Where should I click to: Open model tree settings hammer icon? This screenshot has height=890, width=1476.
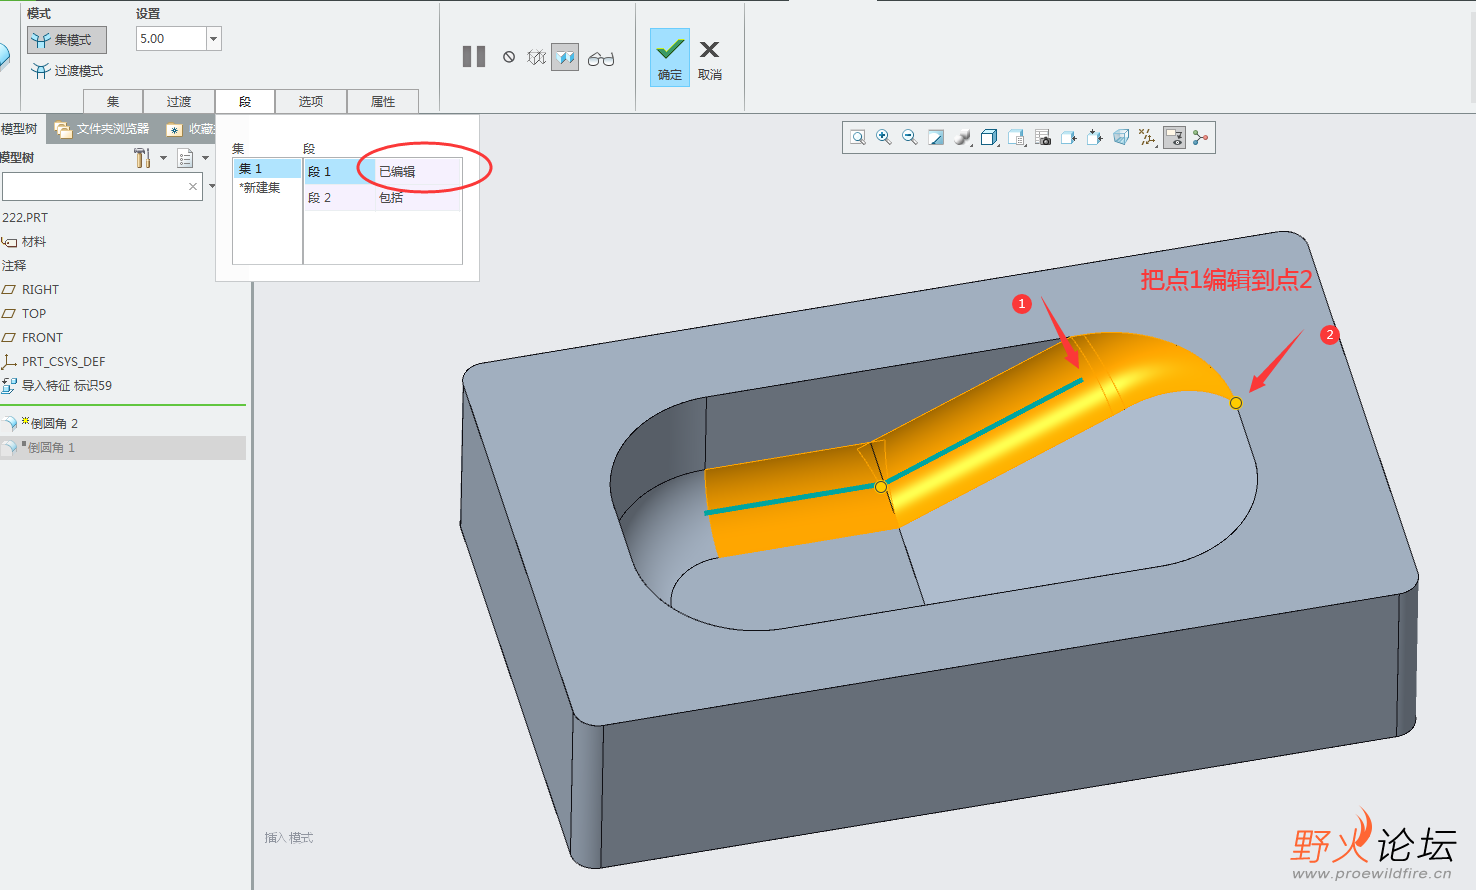pos(142,158)
